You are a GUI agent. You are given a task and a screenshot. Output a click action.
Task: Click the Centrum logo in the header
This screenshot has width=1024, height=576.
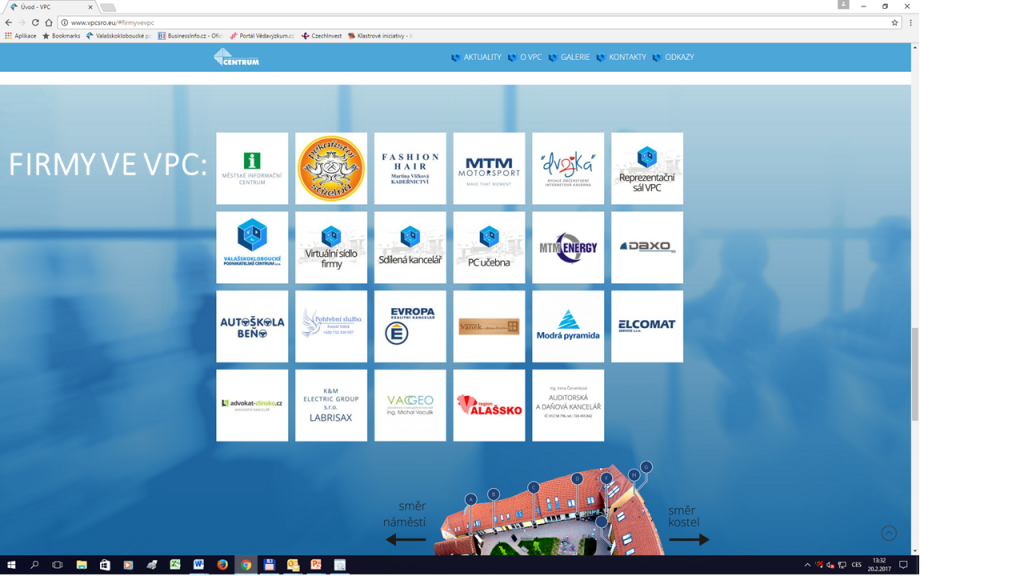pyautogui.click(x=236, y=57)
